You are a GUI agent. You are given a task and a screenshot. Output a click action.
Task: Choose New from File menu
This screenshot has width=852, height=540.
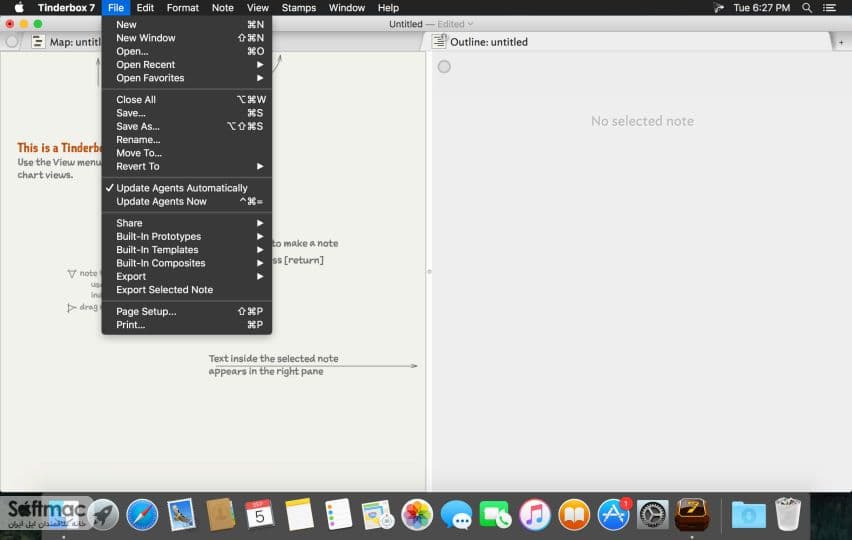[x=186, y=24]
